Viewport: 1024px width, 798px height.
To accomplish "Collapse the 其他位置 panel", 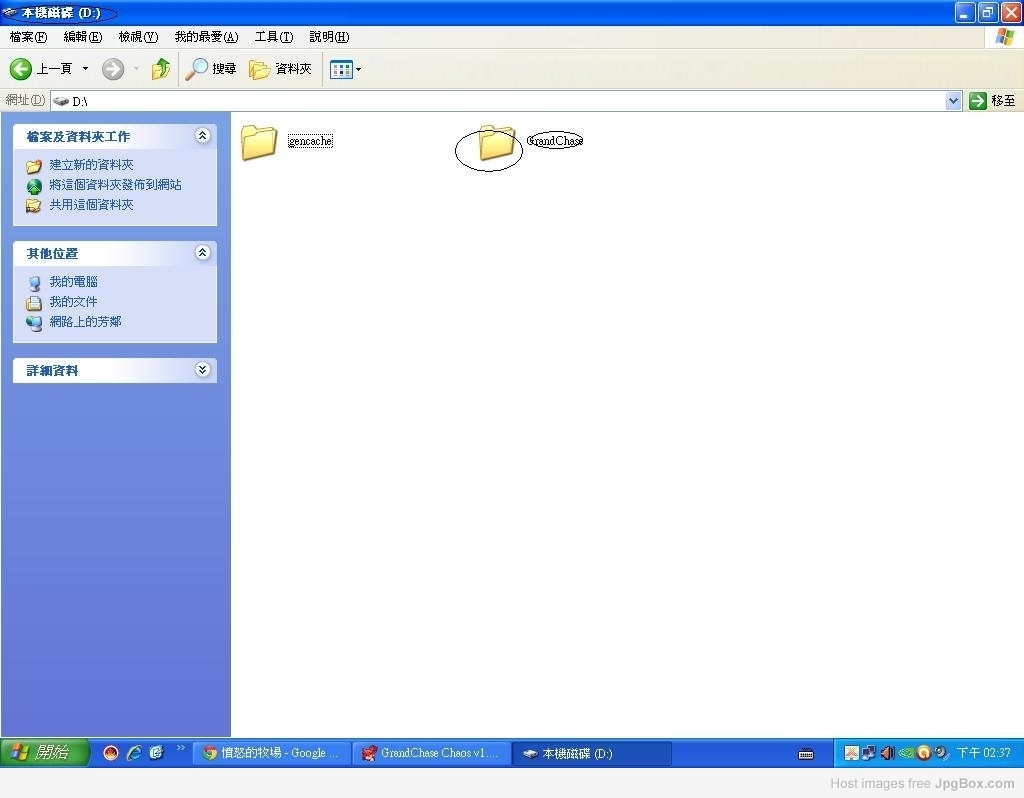I will coord(203,253).
